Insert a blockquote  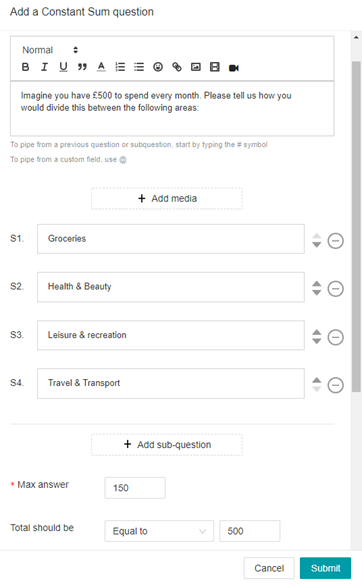click(x=82, y=67)
